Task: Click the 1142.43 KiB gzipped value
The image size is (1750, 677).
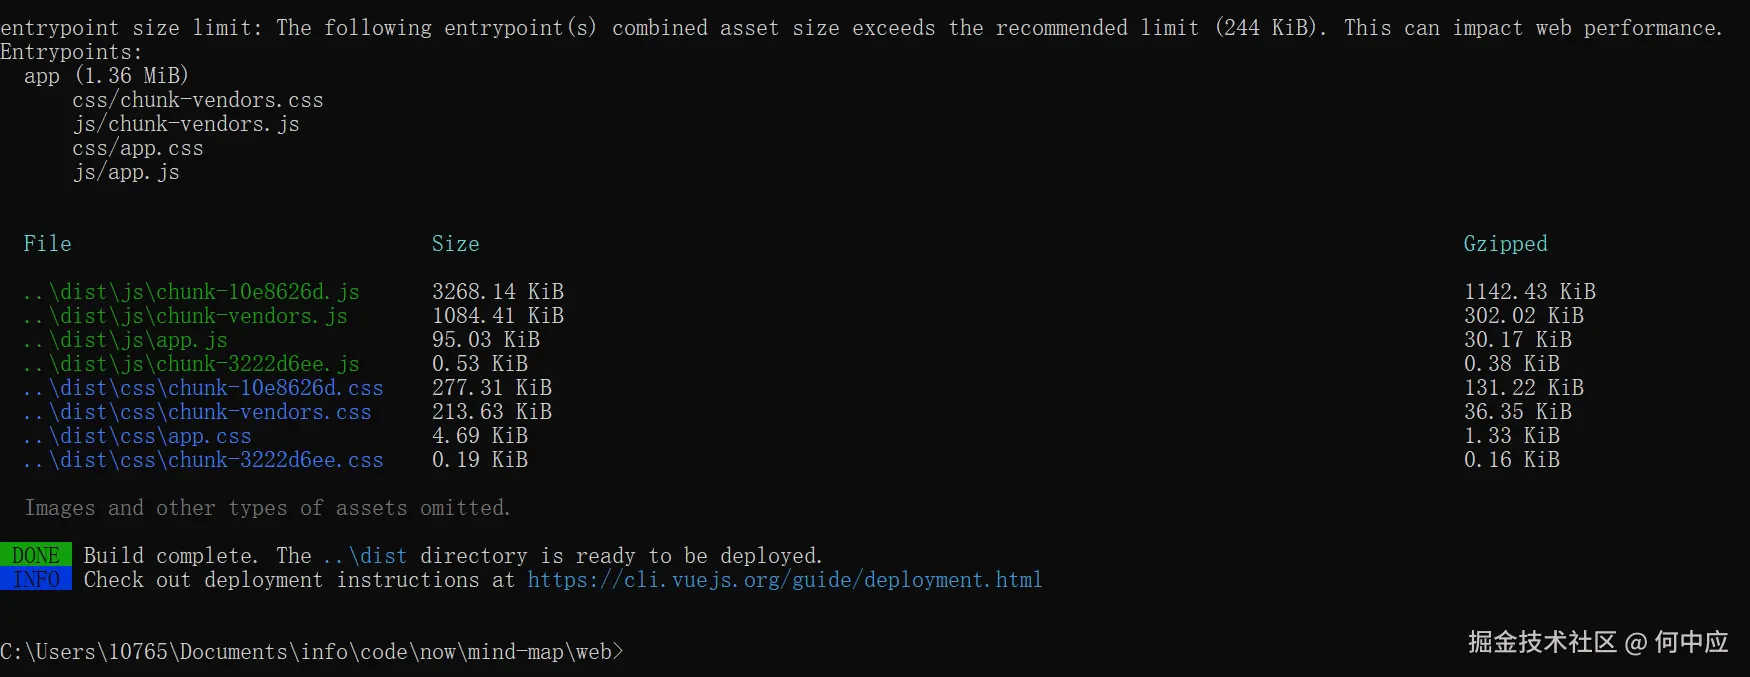Action: click(x=1529, y=292)
